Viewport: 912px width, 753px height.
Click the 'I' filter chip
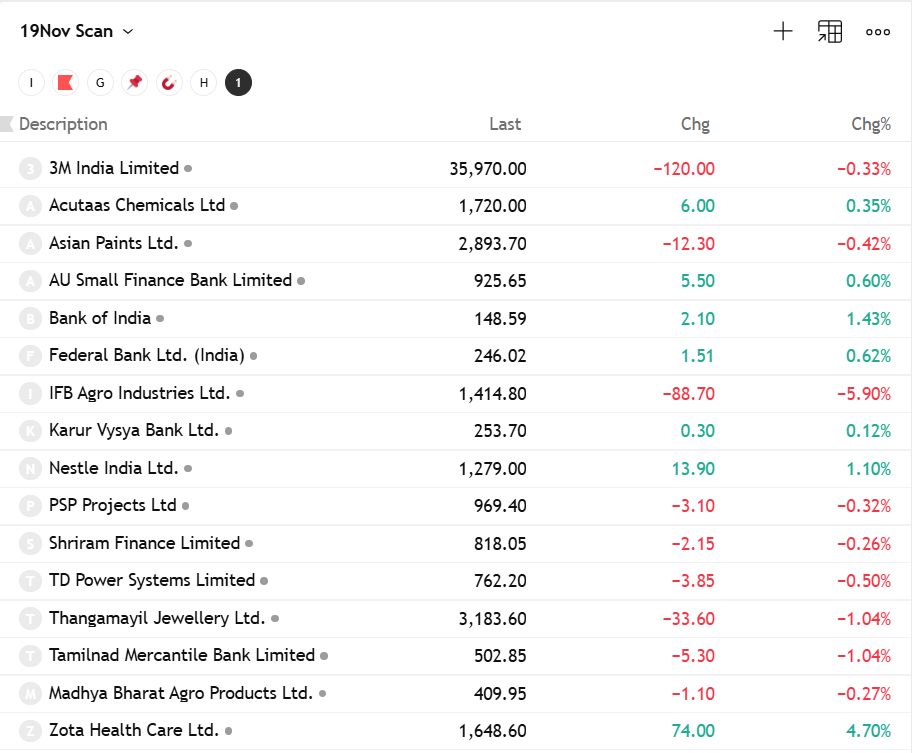coord(31,82)
